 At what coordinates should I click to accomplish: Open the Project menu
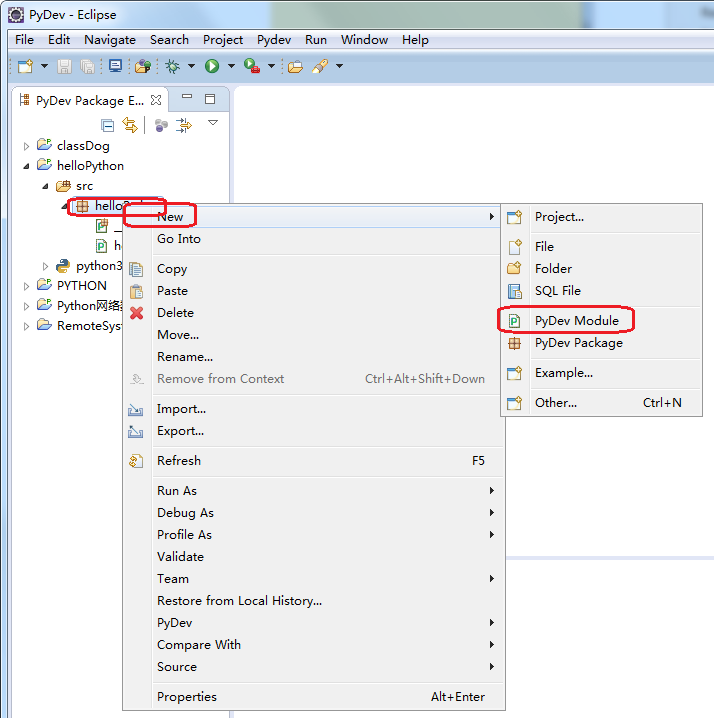click(x=223, y=40)
